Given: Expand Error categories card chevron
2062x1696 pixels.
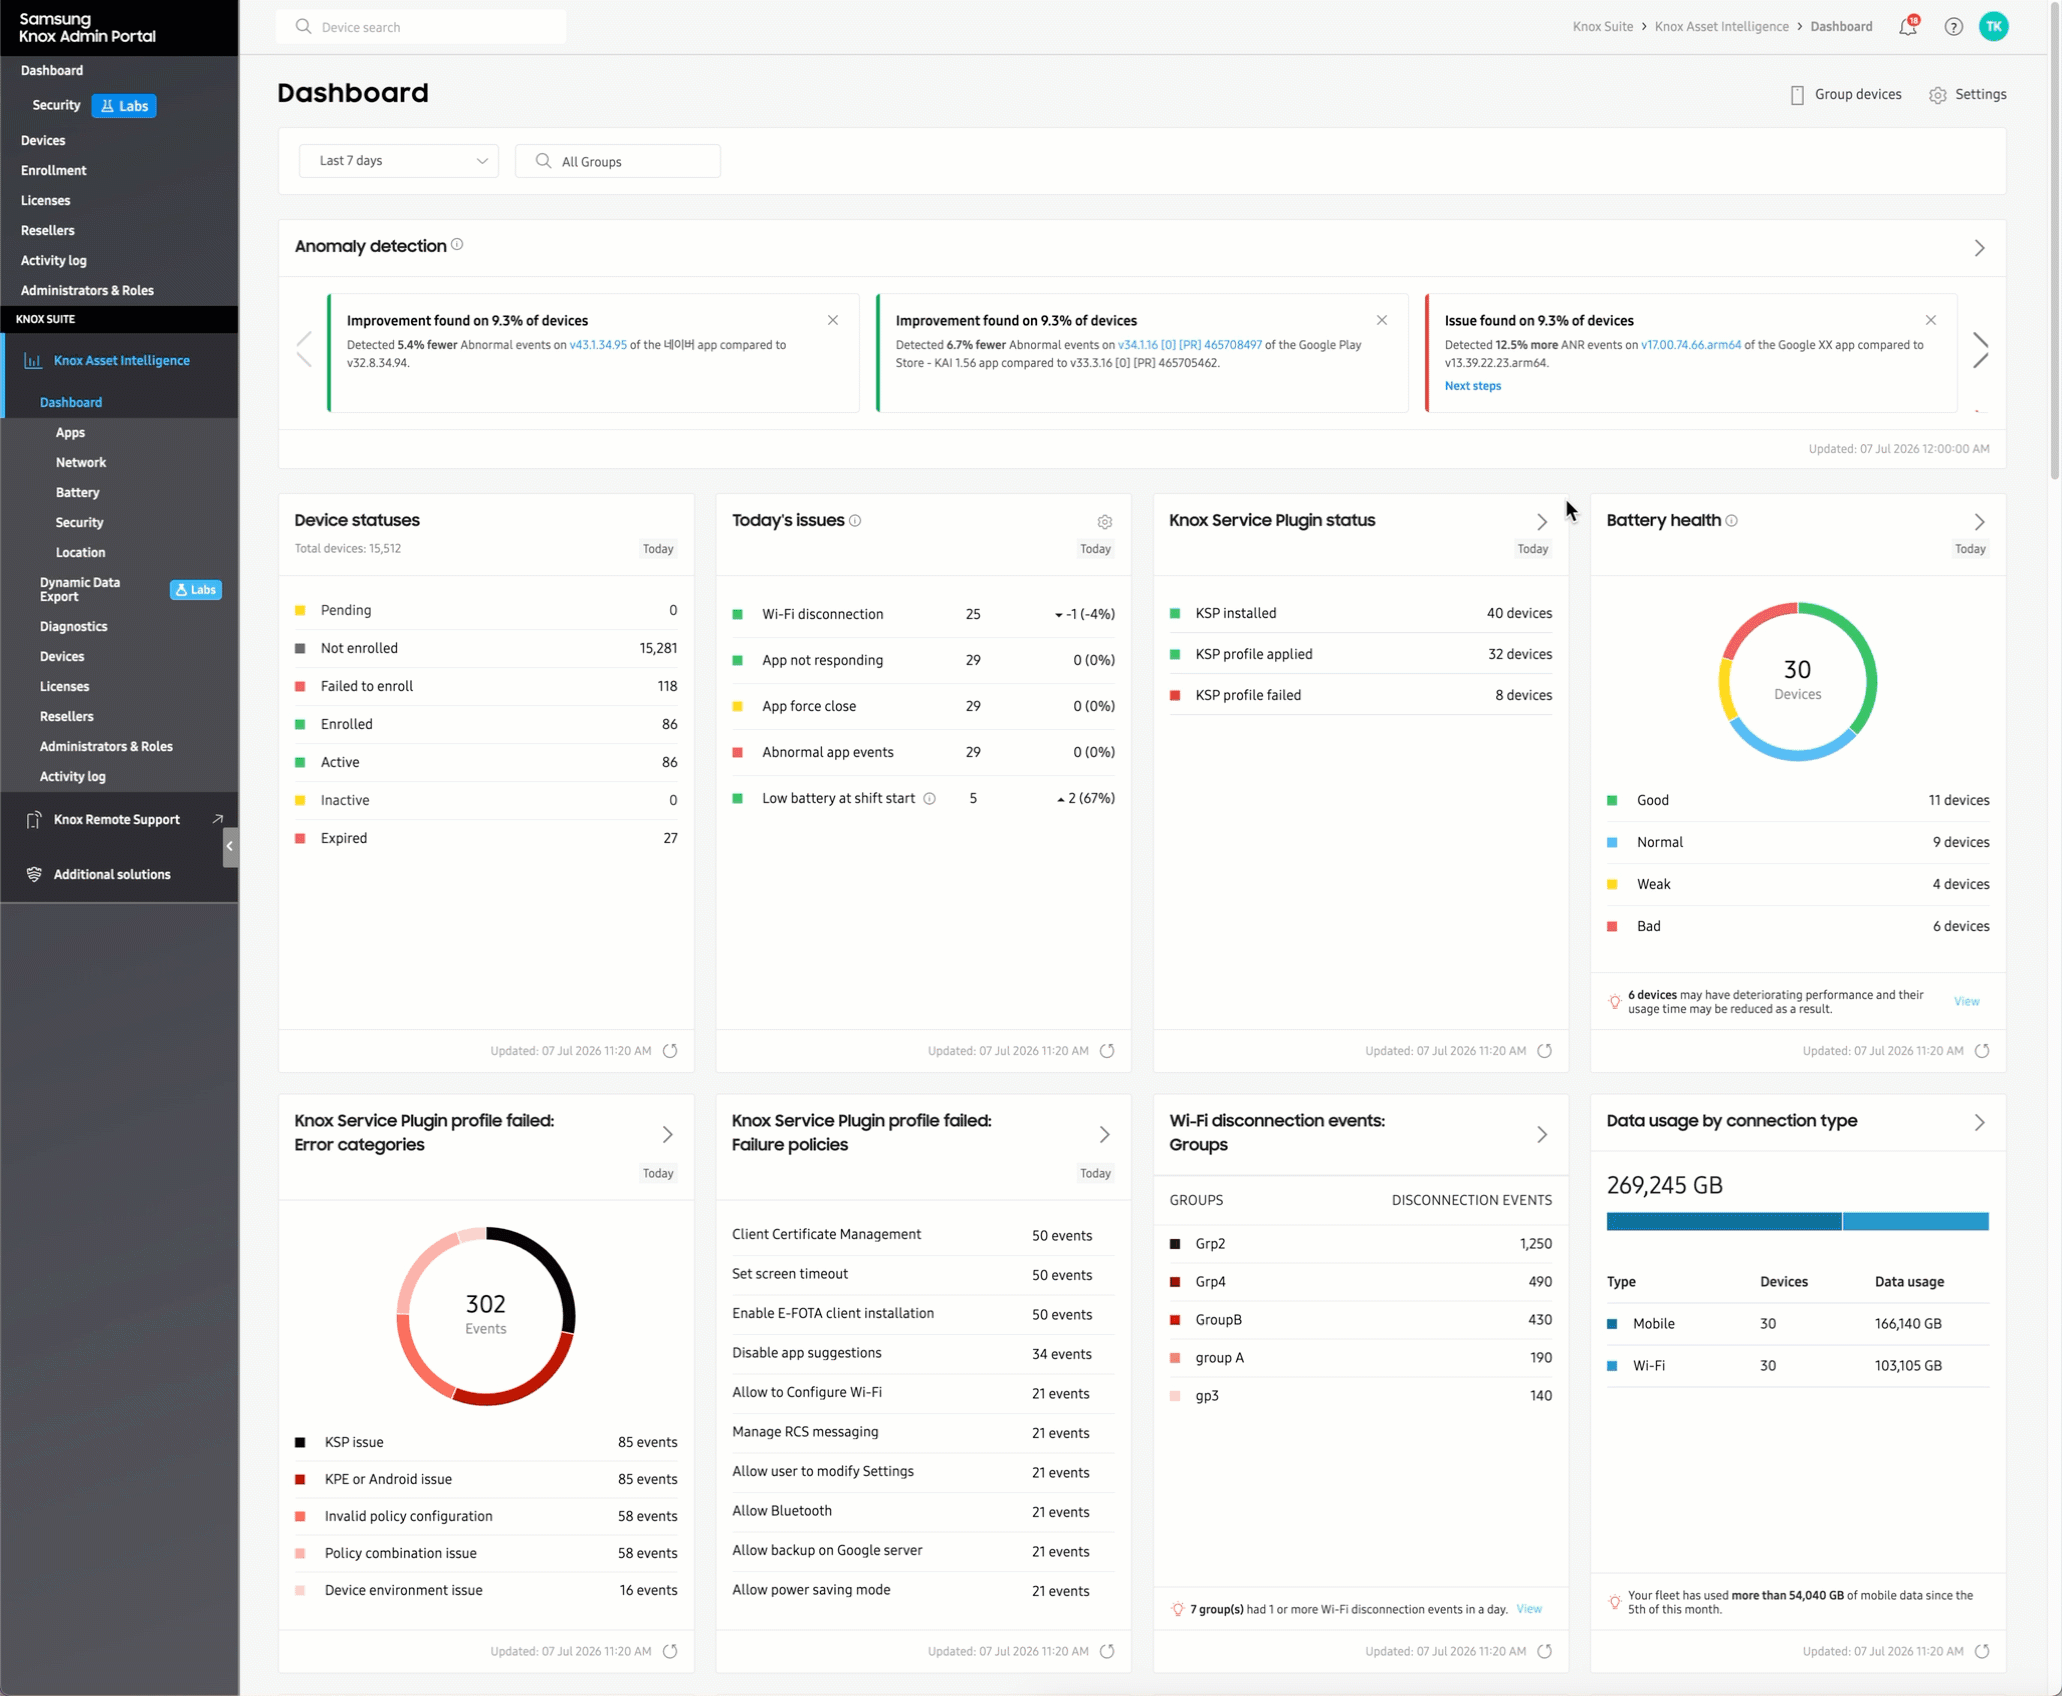Looking at the screenshot, I should tap(667, 1134).
